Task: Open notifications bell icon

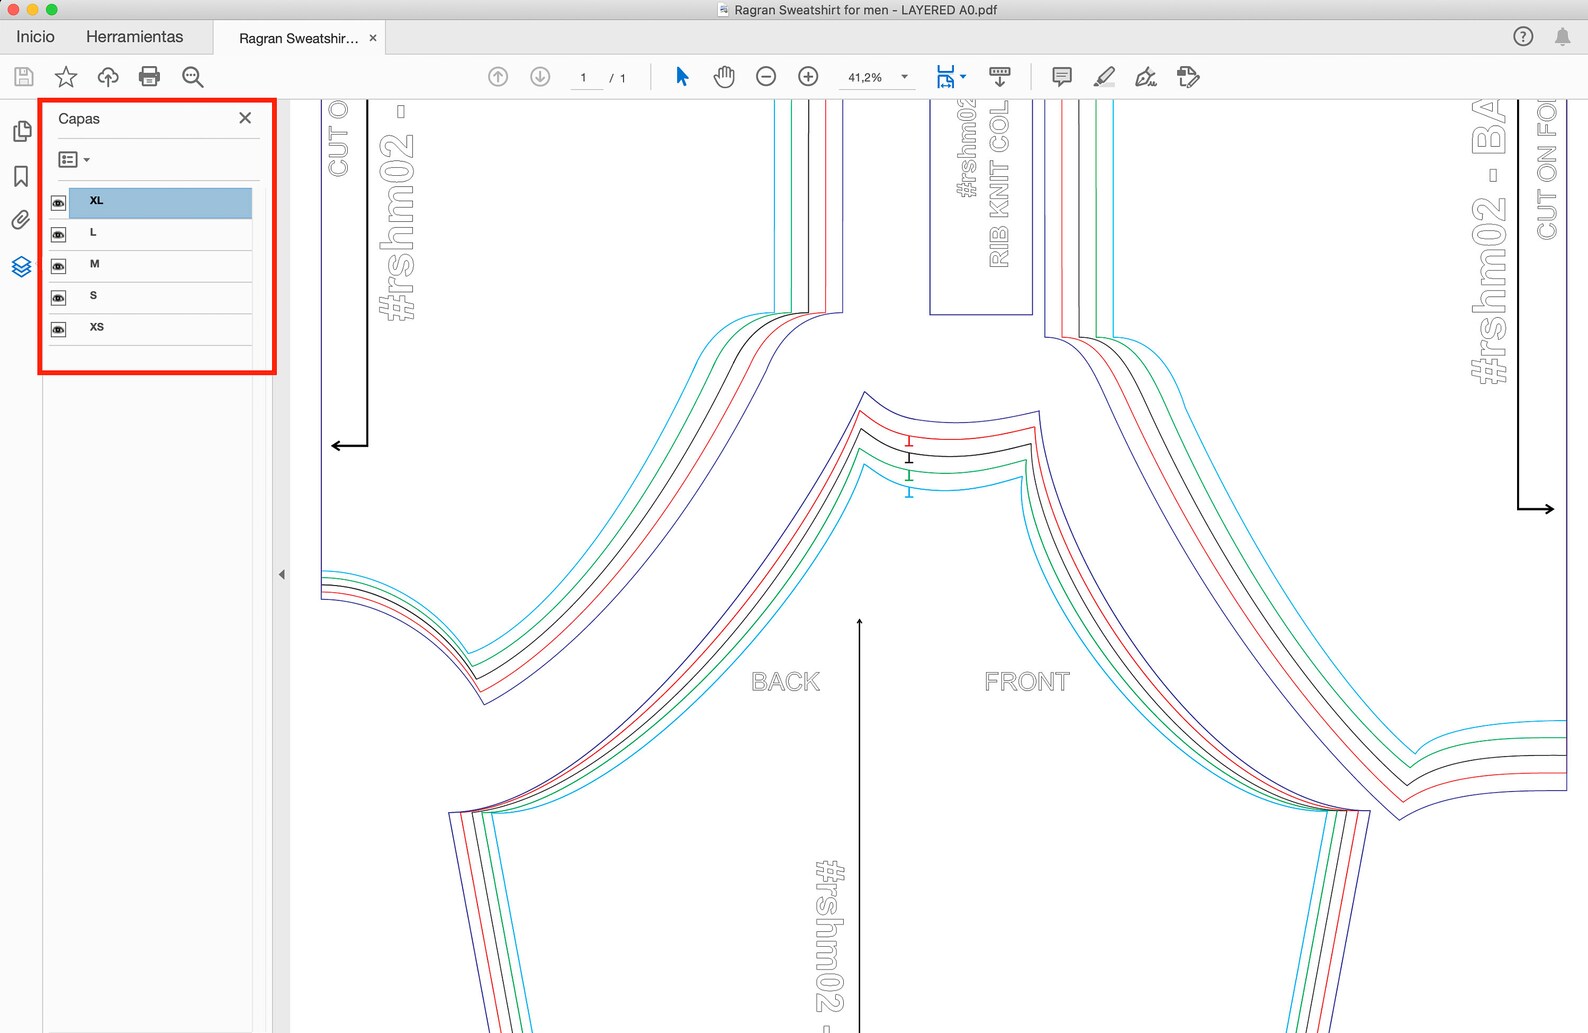Action: 1562,37
